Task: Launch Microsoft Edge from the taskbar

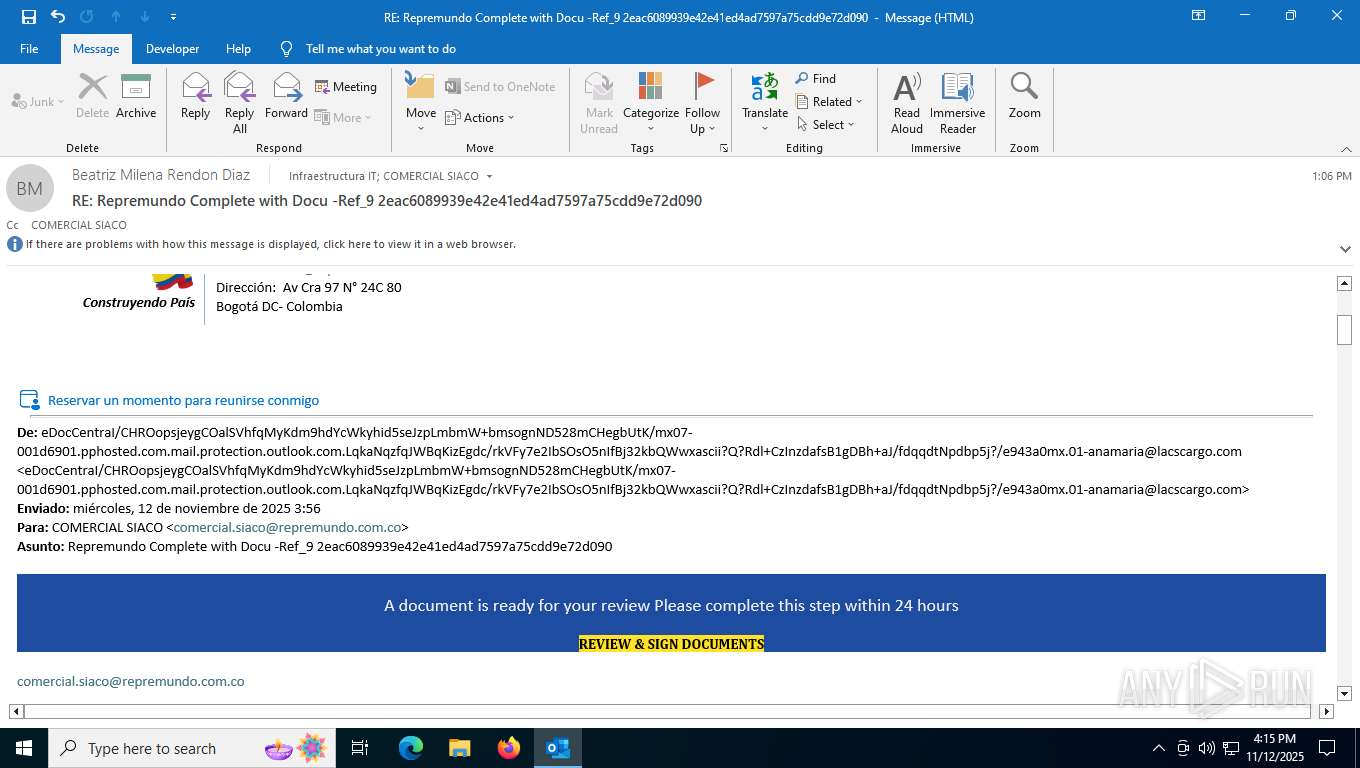Action: 410,748
